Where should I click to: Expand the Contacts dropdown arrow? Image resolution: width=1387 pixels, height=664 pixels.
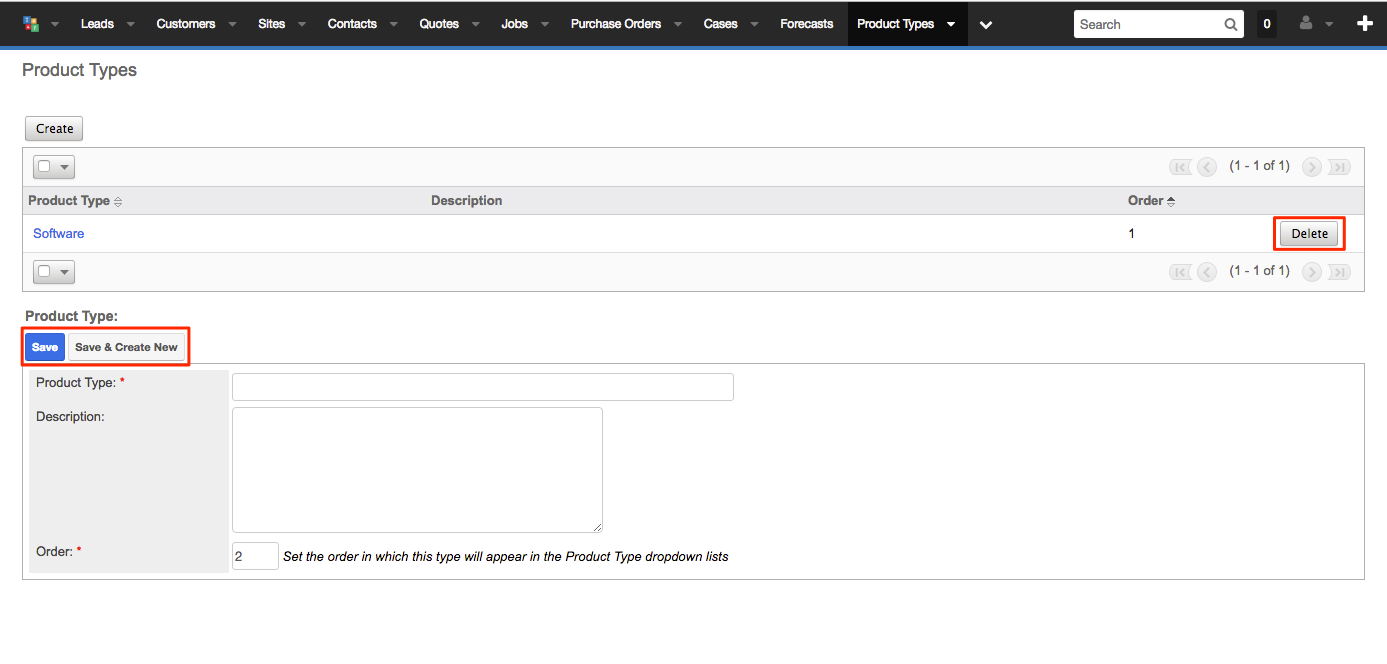(x=394, y=24)
